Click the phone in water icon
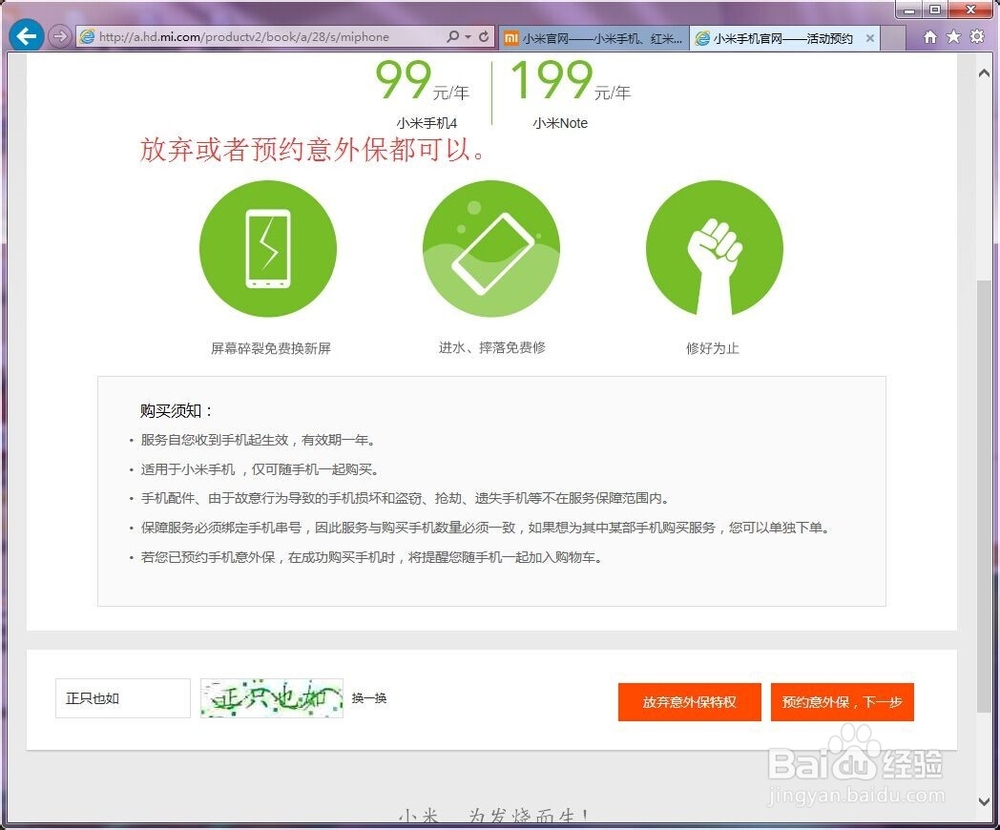 point(491,249)
